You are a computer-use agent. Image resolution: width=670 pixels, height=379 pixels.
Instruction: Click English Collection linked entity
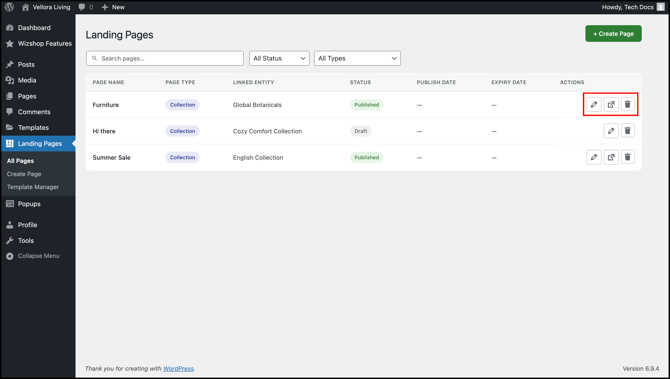point(258,157)
